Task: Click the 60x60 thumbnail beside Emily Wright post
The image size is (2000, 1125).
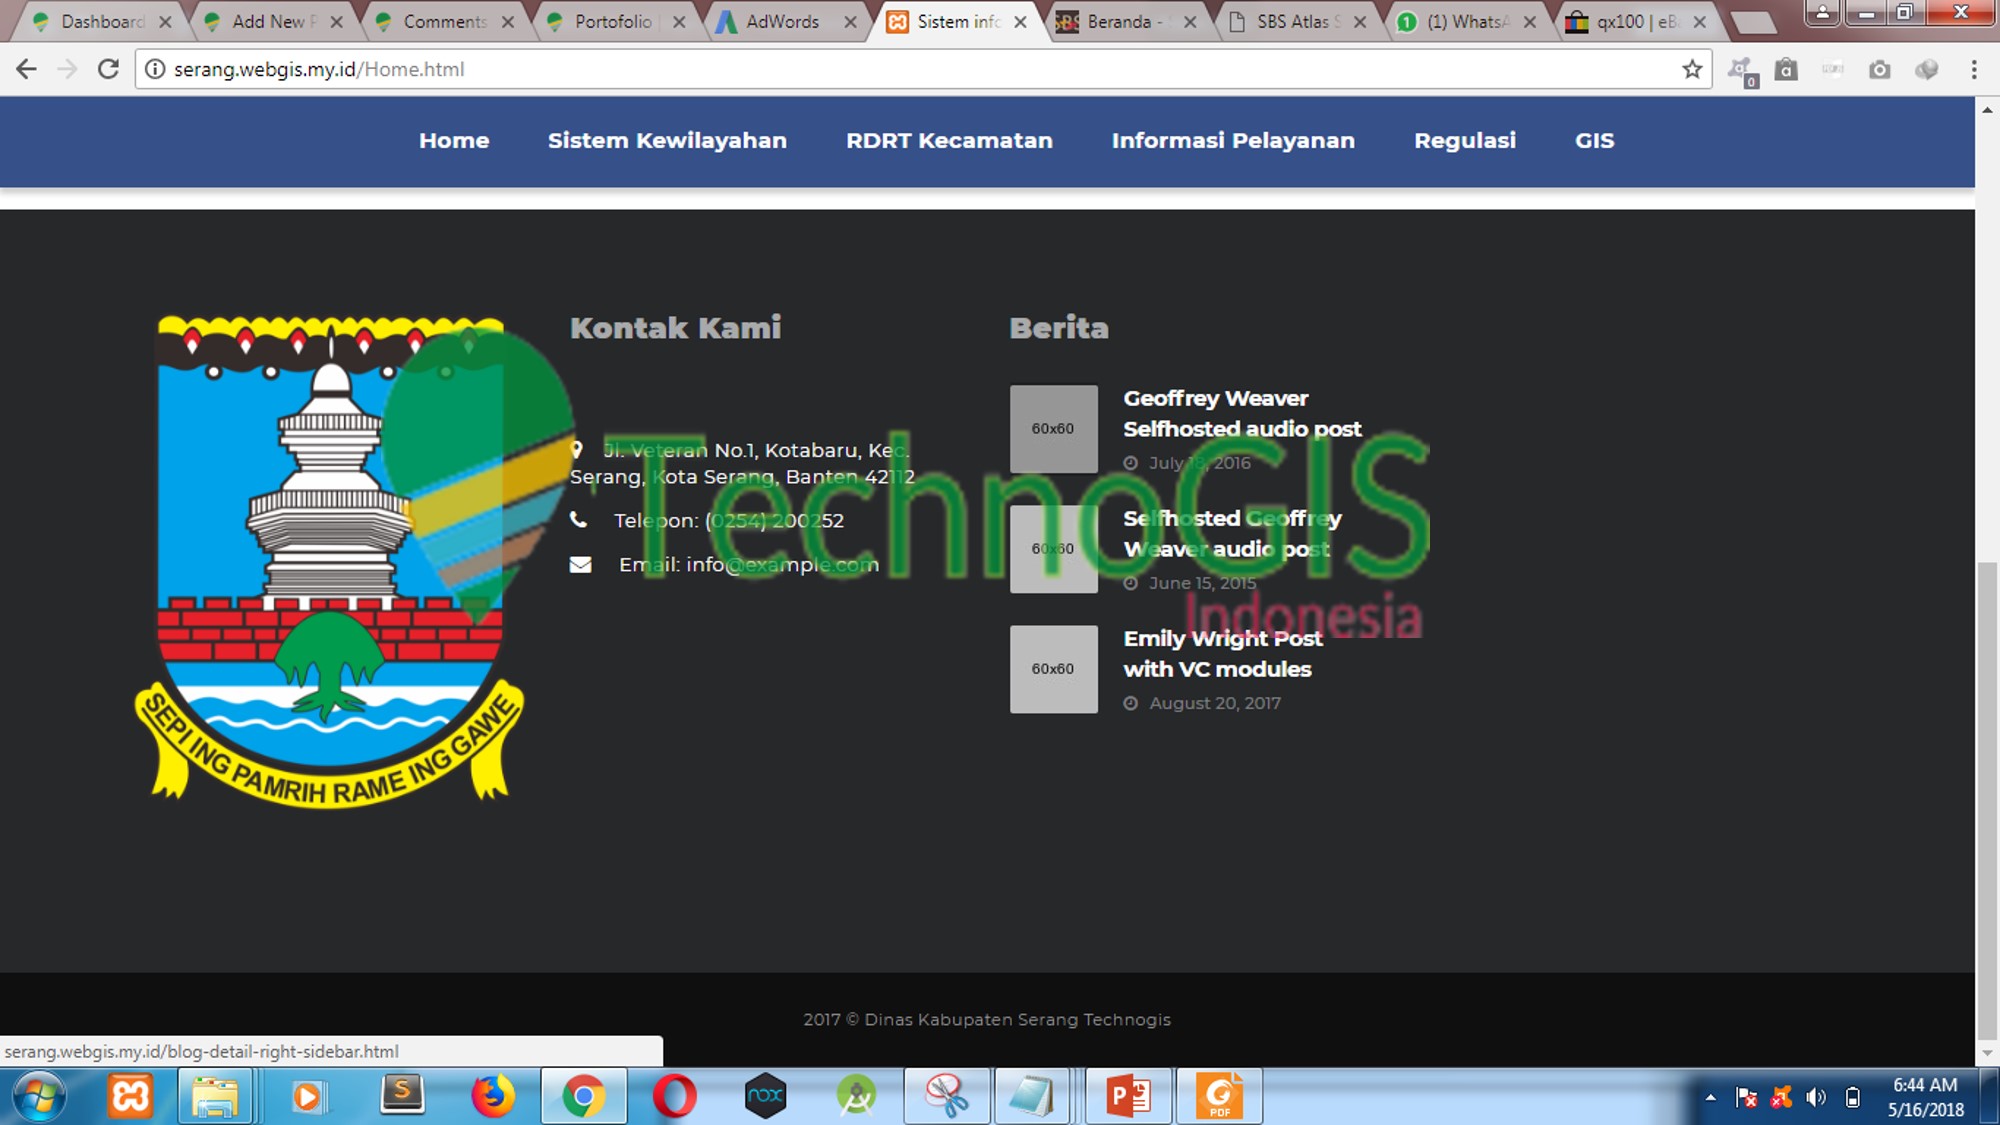Action: pyautogui.click(x=1053, y=669)
